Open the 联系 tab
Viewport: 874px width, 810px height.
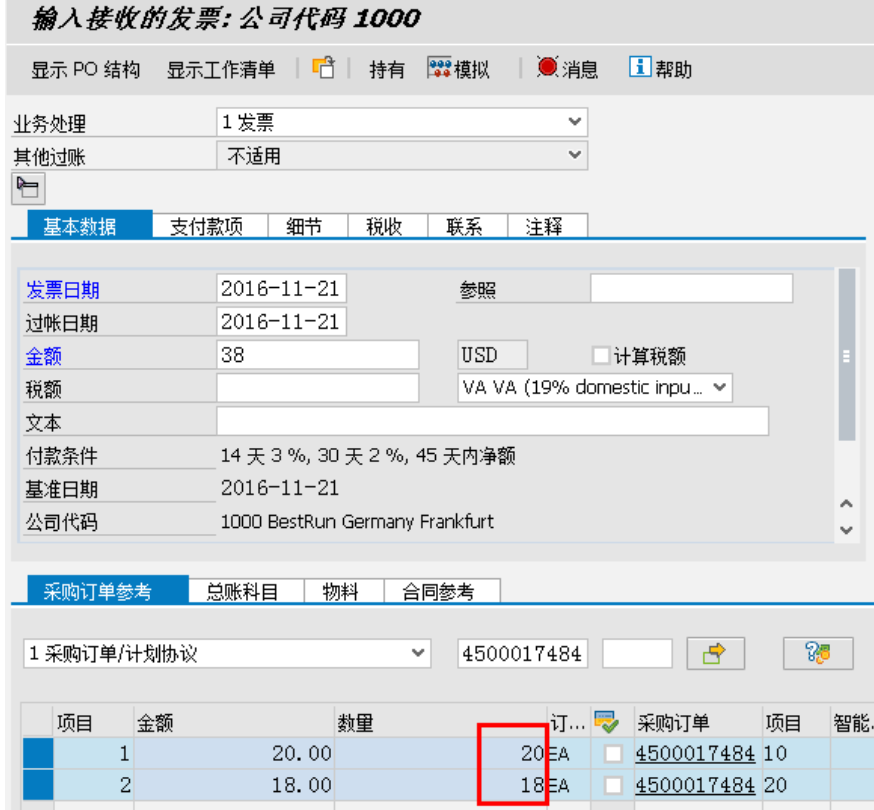467,226
